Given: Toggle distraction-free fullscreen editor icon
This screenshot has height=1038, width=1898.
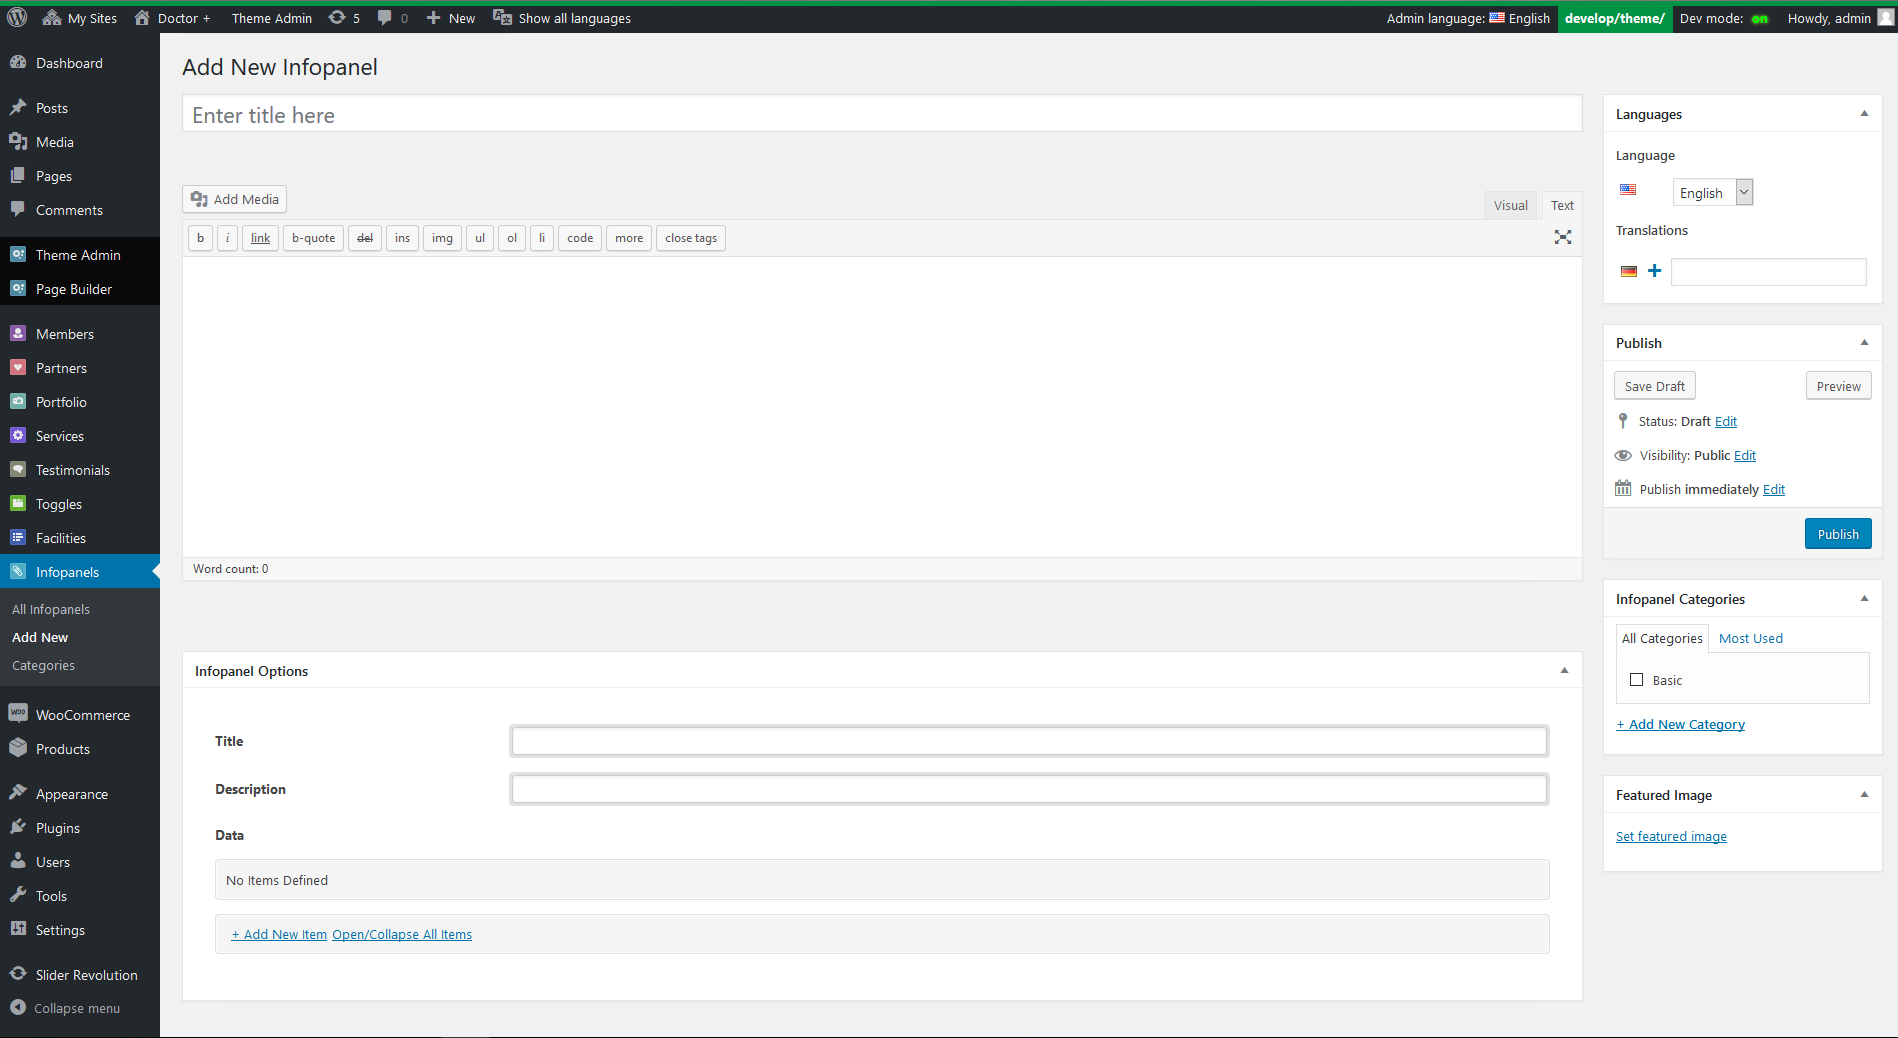Looking at the screenshot, I should [x=1563, y=237].
